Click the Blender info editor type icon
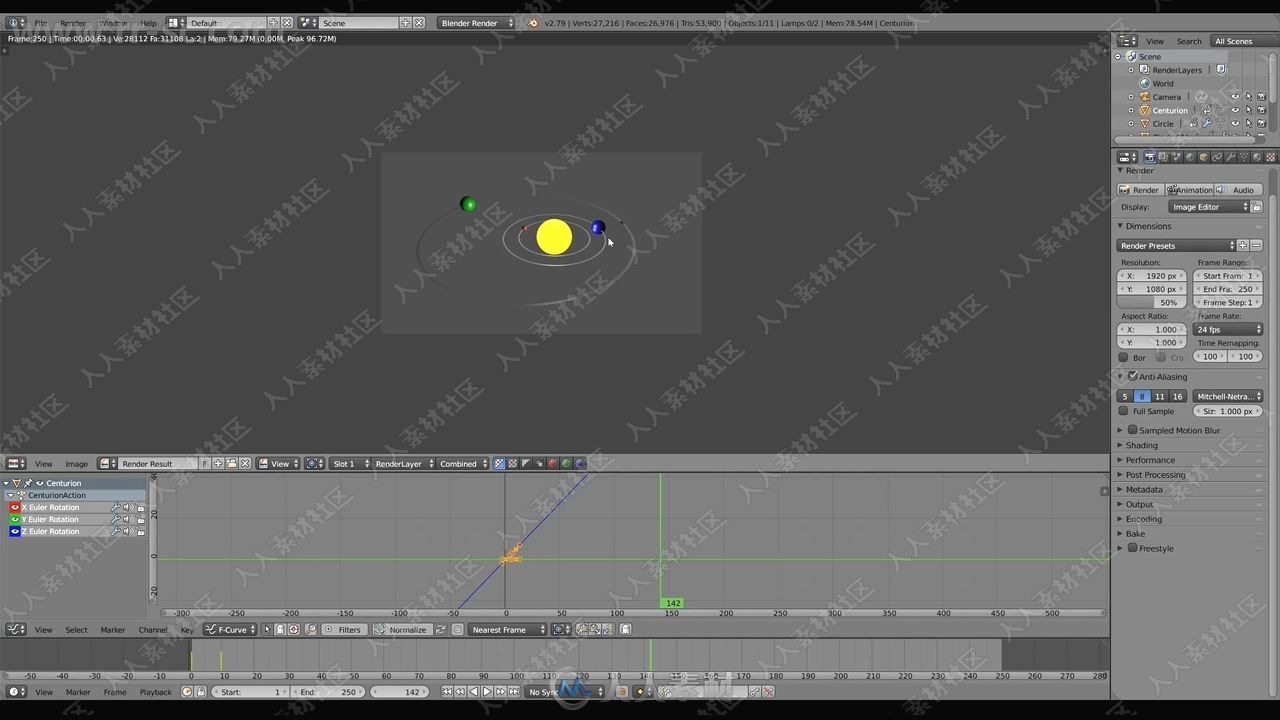The width and height of the screenshot is (1280, 720). click(14, 22)
